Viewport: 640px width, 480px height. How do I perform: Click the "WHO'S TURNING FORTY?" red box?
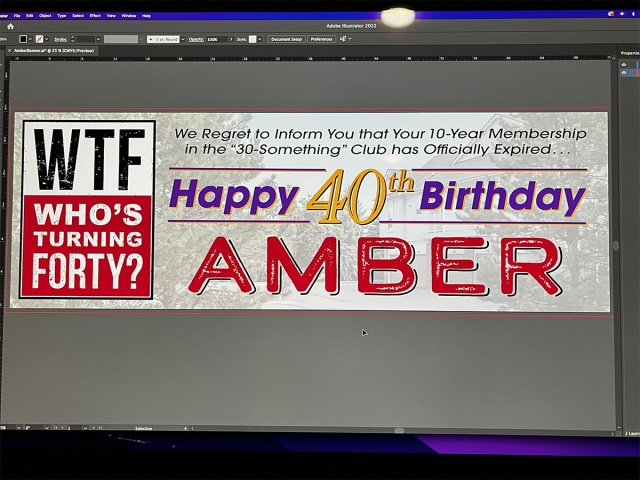tap(87, 246)
